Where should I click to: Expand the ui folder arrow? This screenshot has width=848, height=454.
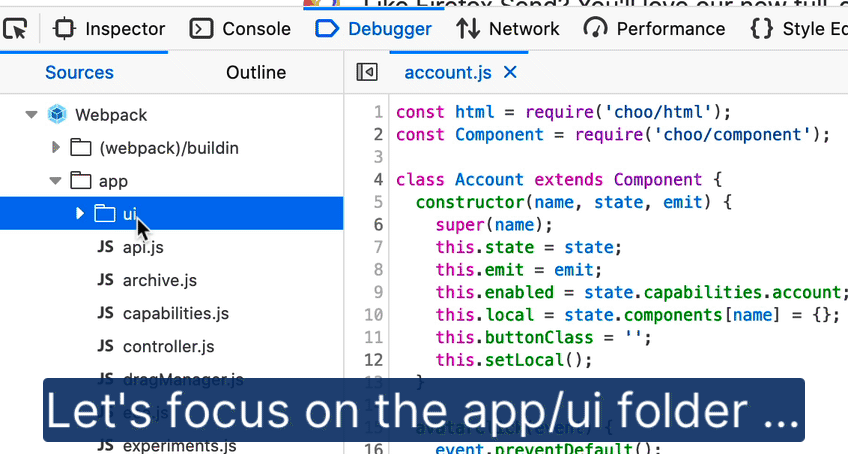pos(80,213)
